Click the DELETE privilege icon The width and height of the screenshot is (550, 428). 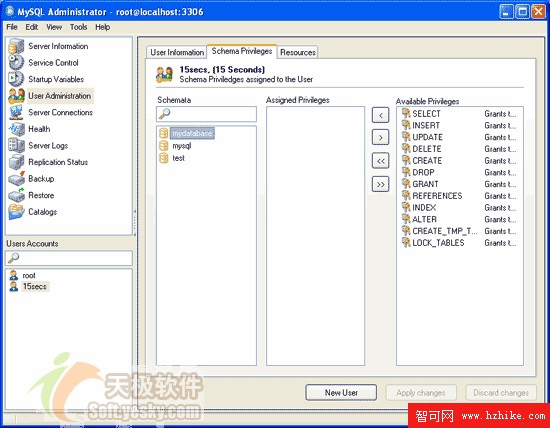pos(406,148)
